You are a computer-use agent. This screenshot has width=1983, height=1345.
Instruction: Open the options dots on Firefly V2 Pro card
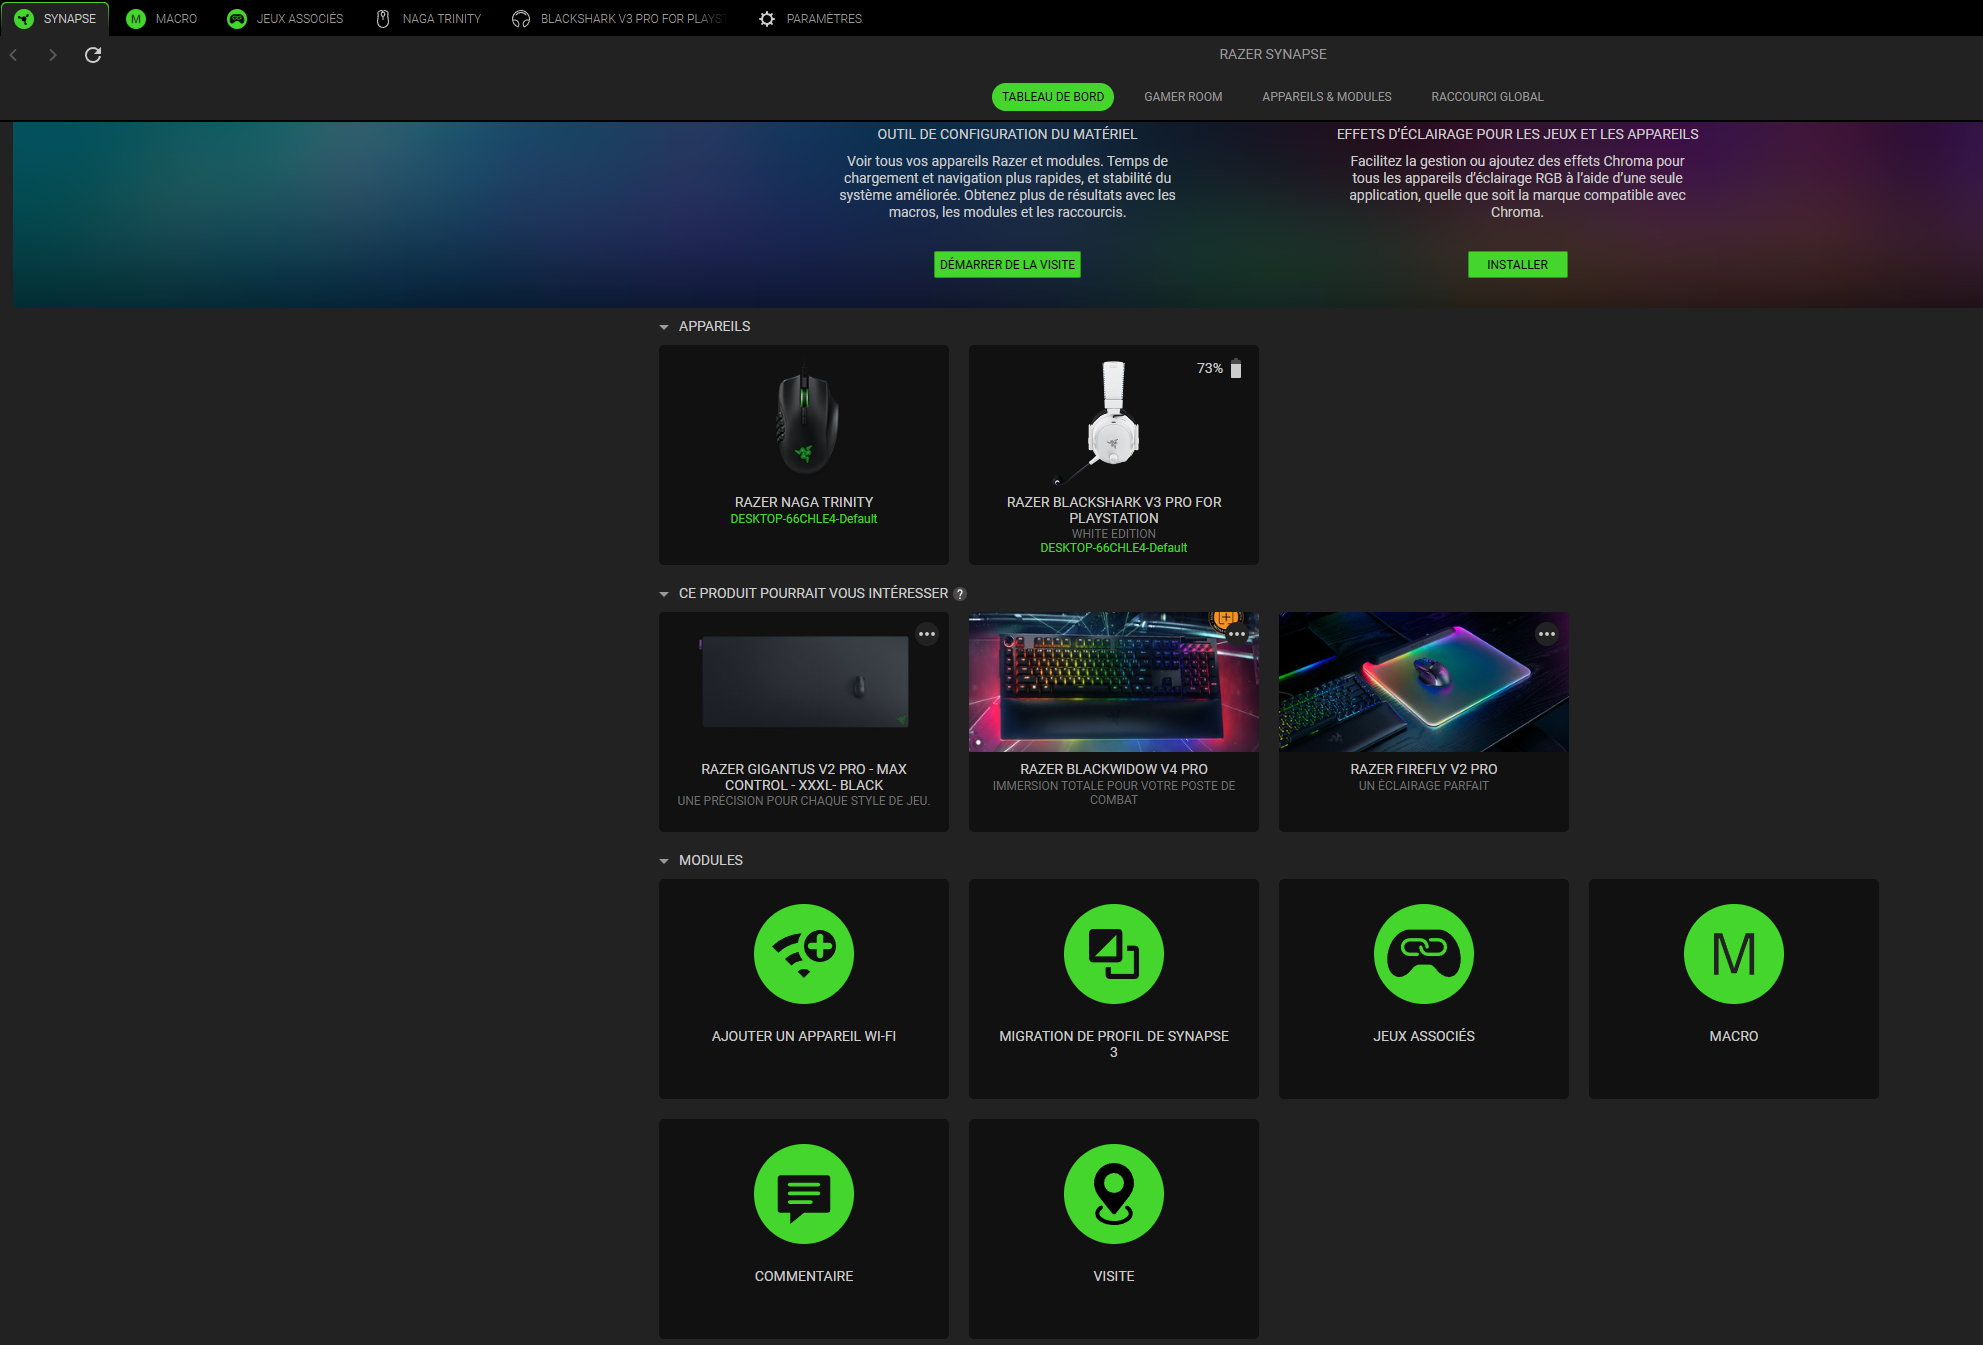coord(1547,634)
